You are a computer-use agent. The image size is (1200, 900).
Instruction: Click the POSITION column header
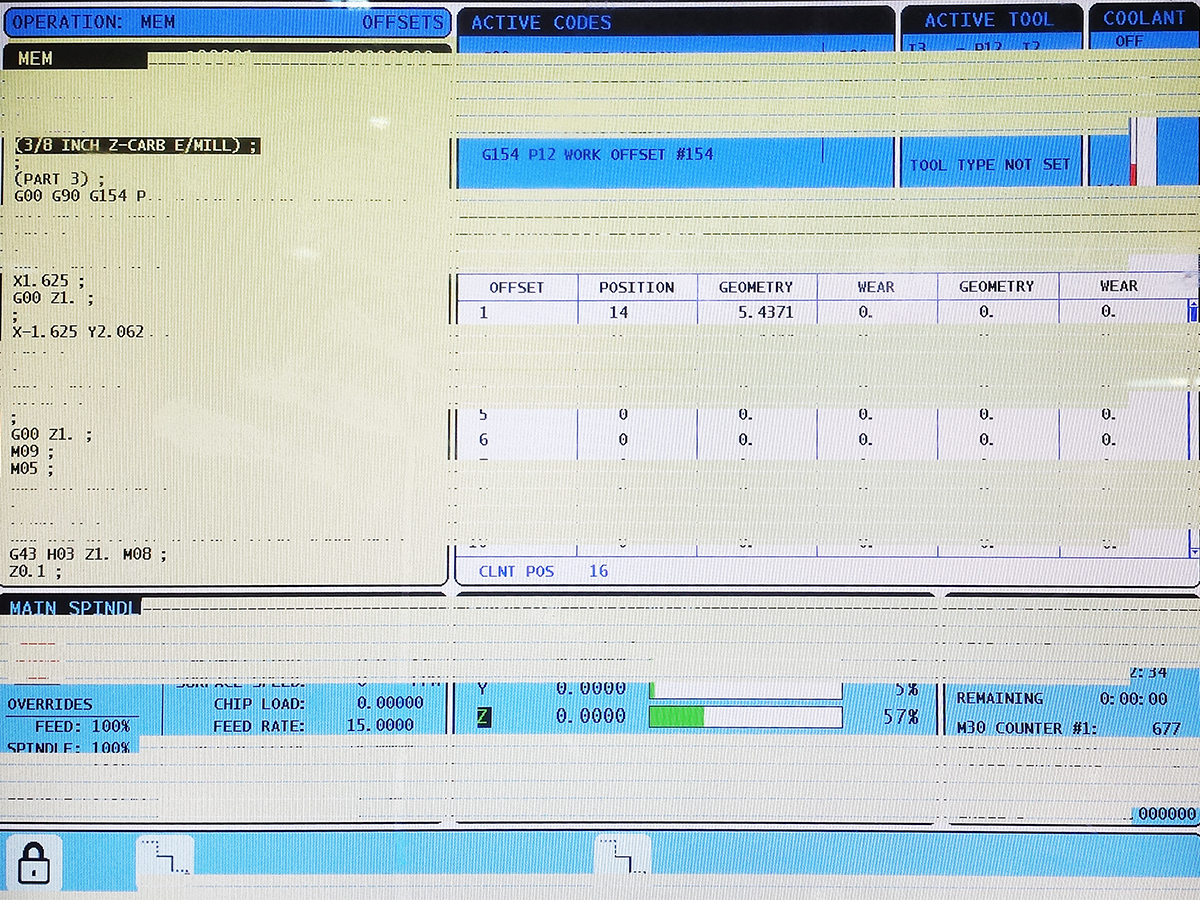pyautogui.click(x=637, y=287)
